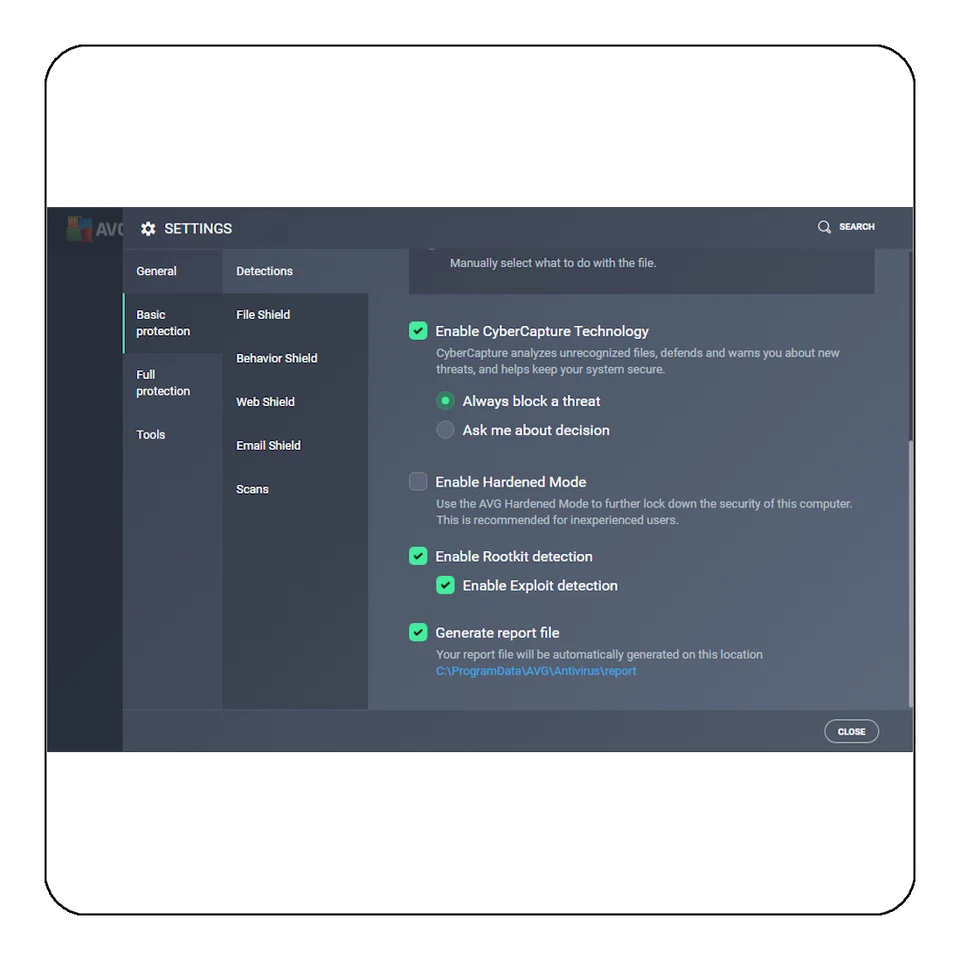Open the General settings section

click(x=156, y=271)
